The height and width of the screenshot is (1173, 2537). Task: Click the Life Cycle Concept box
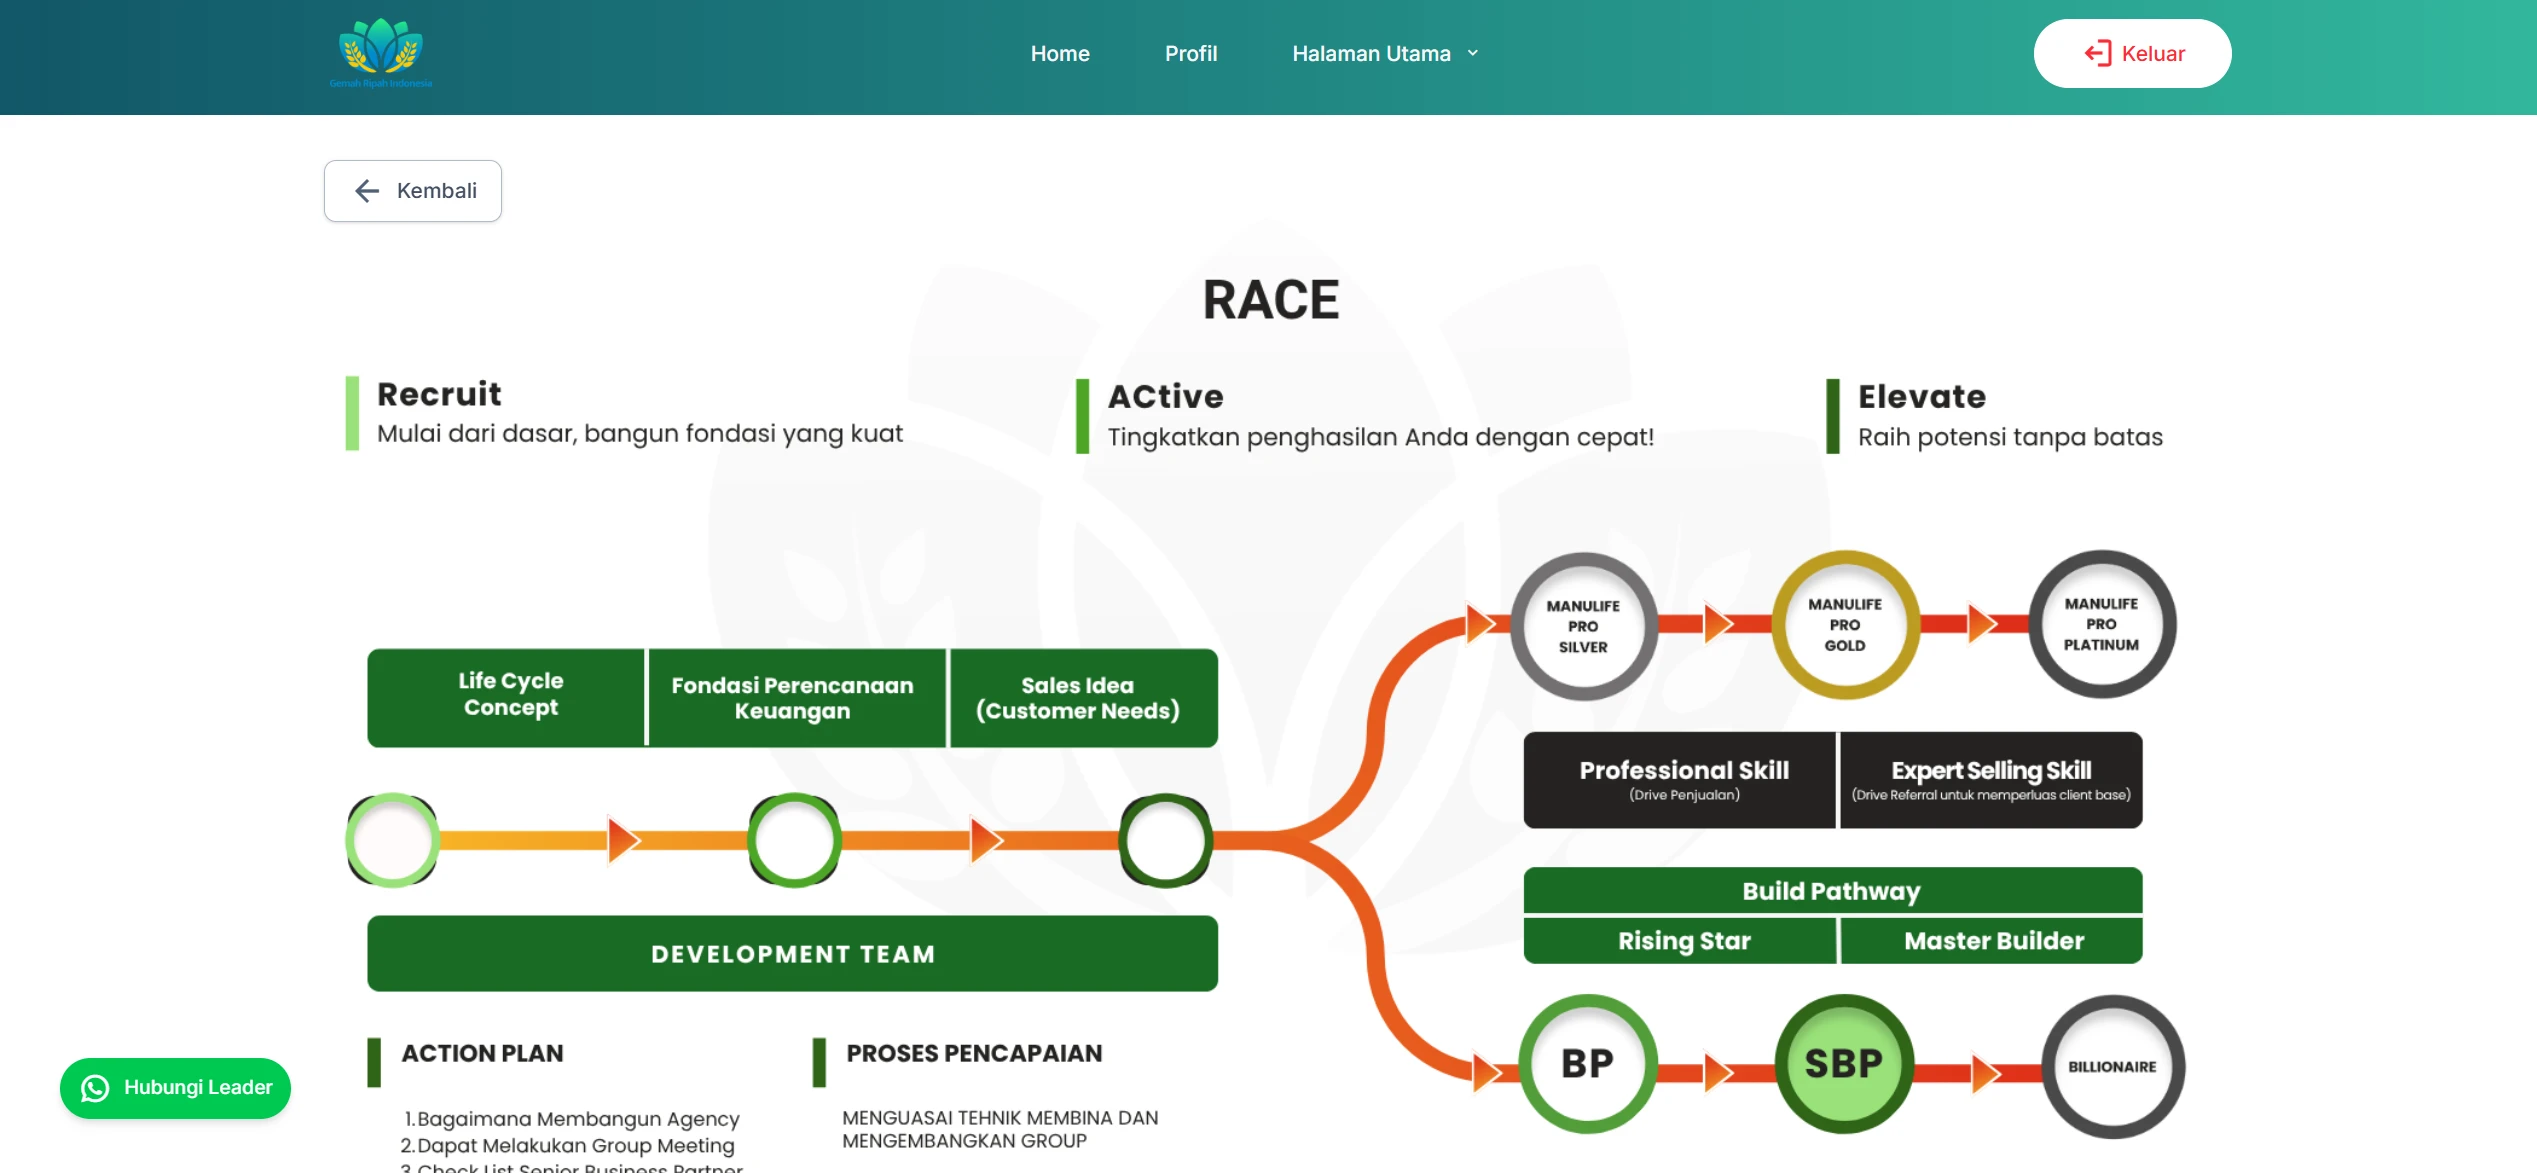(x=510, y=696)
